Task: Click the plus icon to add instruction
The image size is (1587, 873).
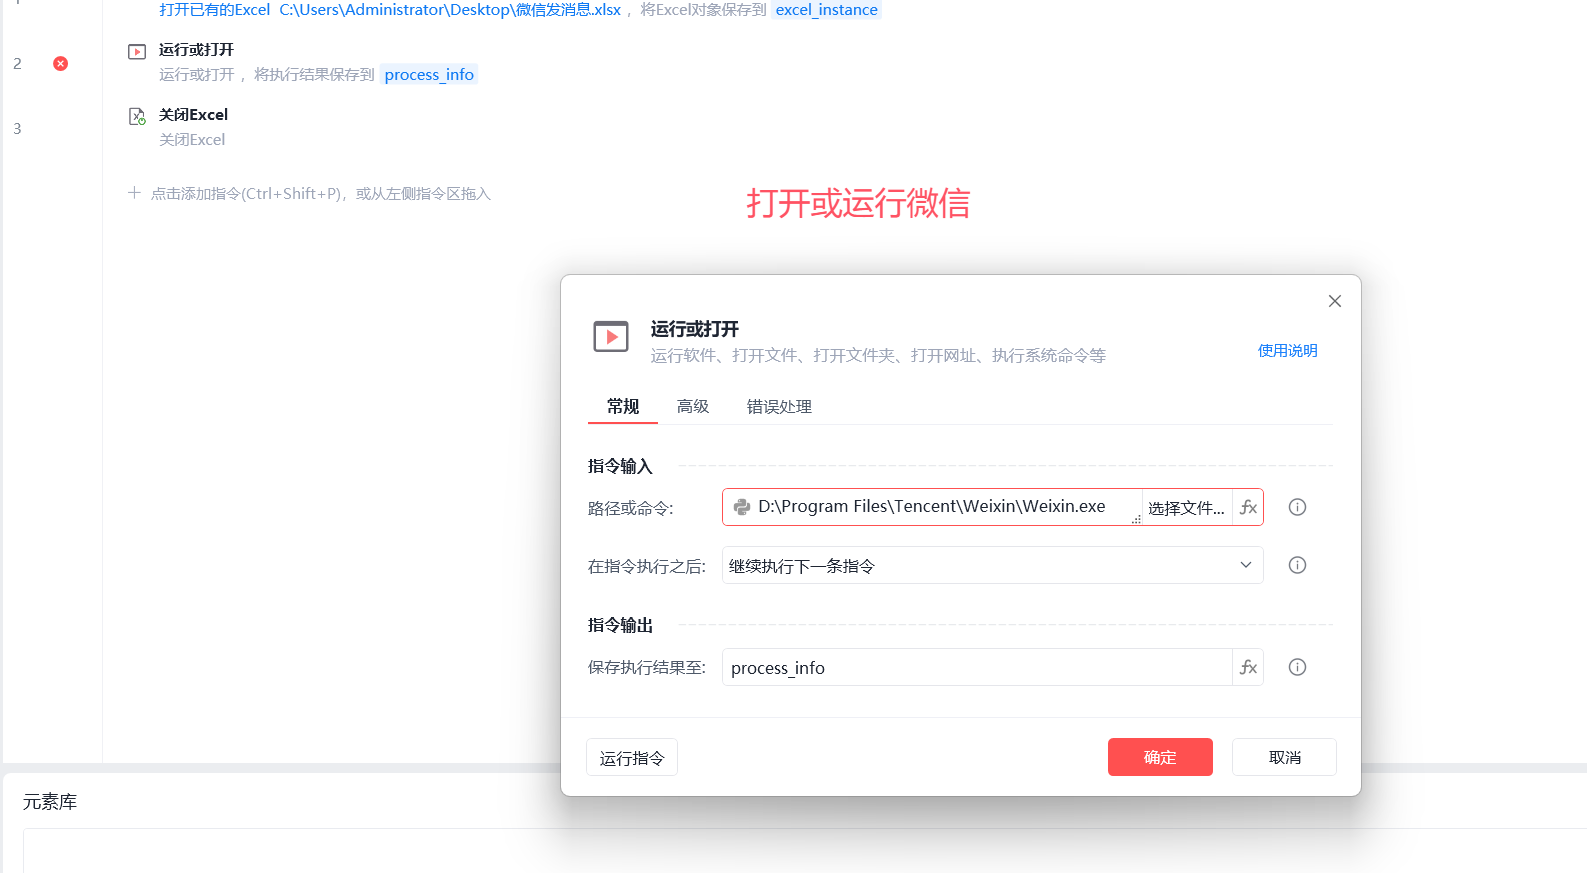Action: (134, 192)
